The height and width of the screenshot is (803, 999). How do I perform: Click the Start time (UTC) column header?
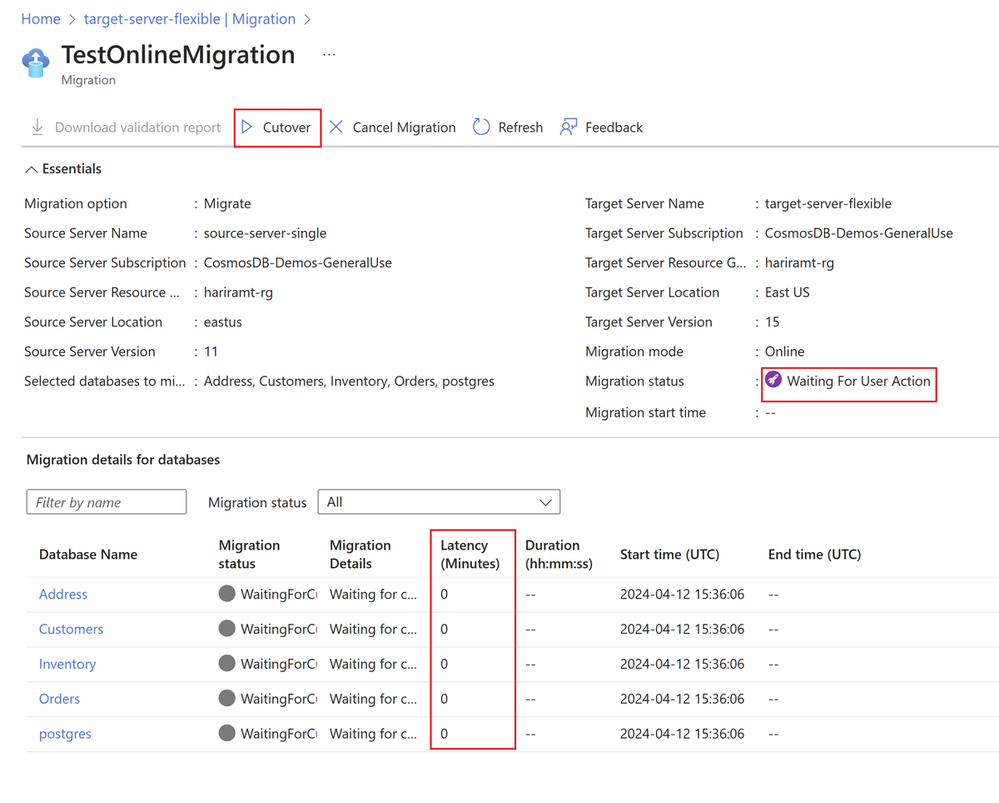point(670,554)
